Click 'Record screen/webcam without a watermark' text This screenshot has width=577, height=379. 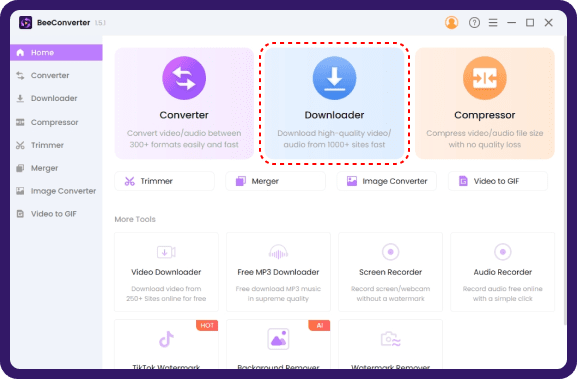click(390, 294)
